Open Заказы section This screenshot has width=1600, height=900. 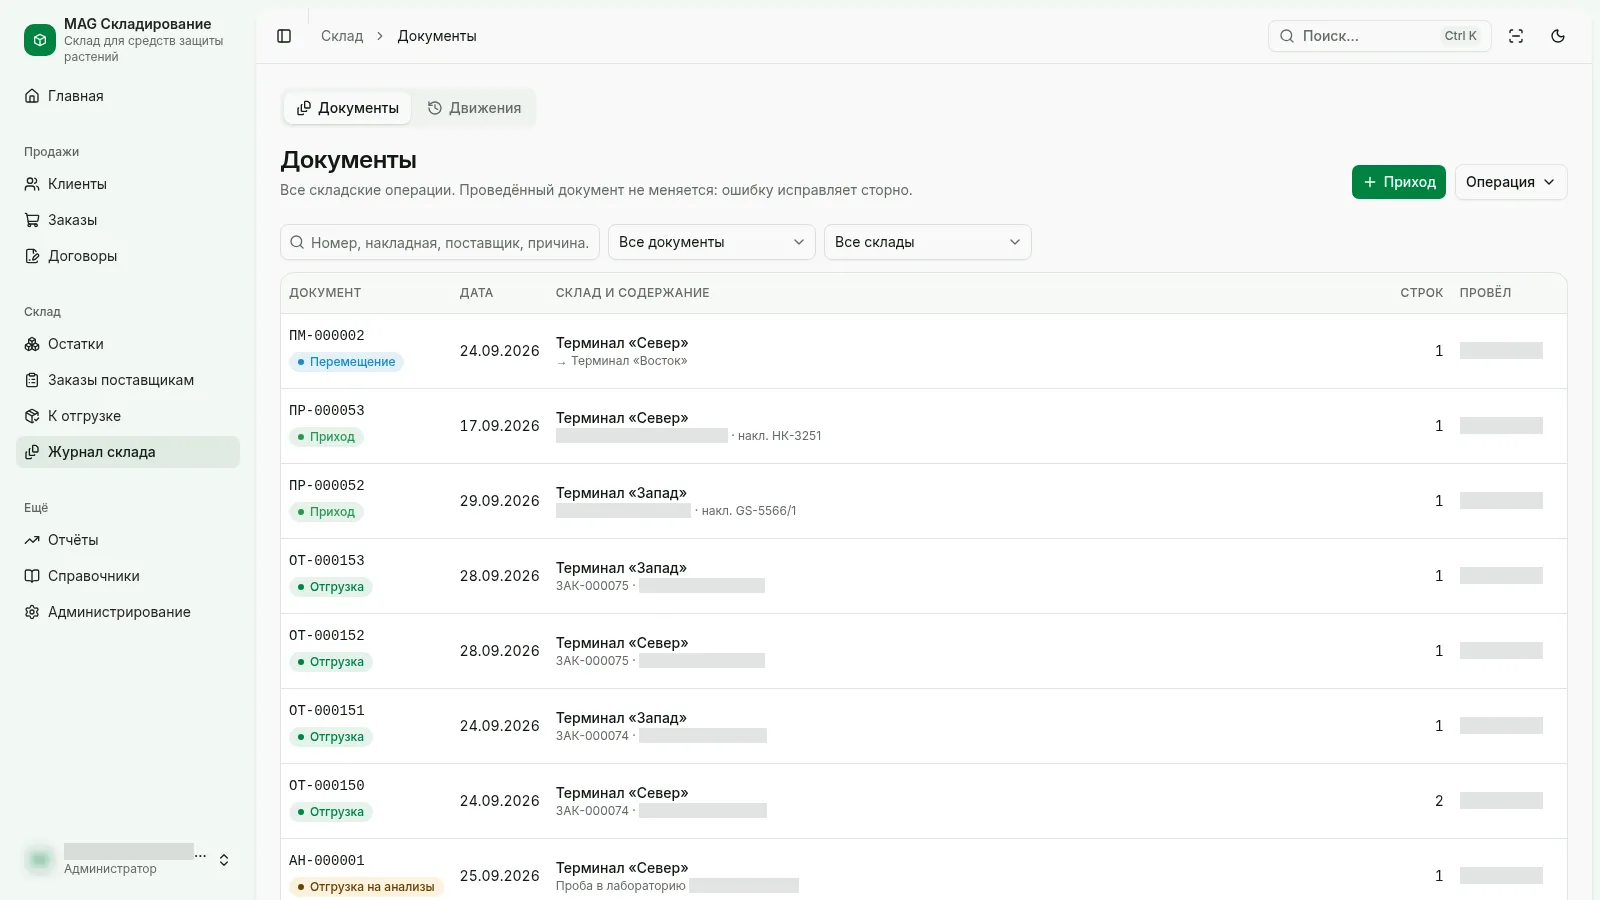pyautogui.click(x=128, y=220)
